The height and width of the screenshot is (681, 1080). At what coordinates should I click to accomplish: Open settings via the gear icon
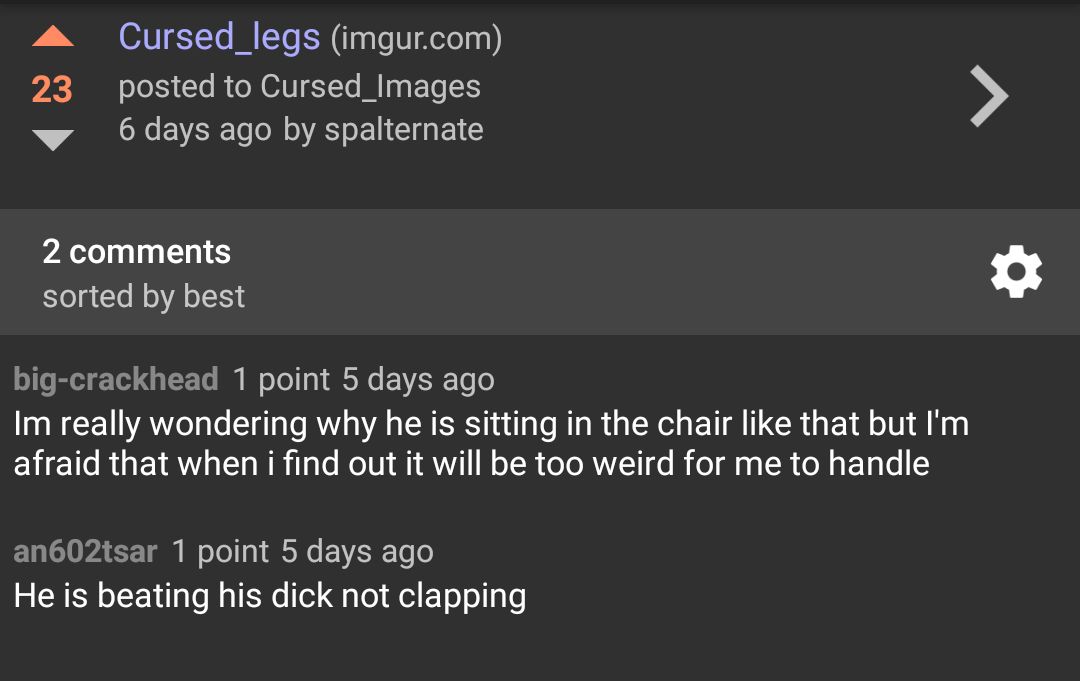[1016, 270]
